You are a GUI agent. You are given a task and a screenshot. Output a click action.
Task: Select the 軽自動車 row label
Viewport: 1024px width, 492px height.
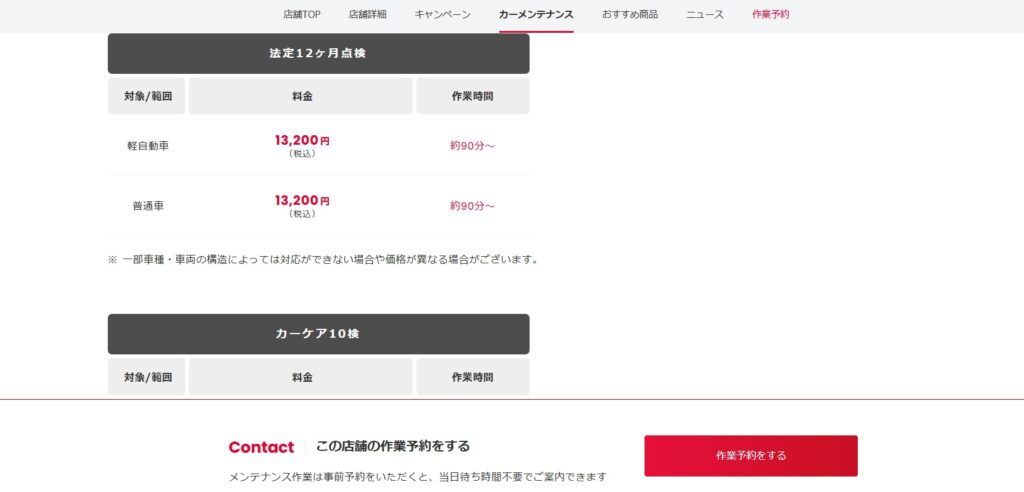point(148,146)
